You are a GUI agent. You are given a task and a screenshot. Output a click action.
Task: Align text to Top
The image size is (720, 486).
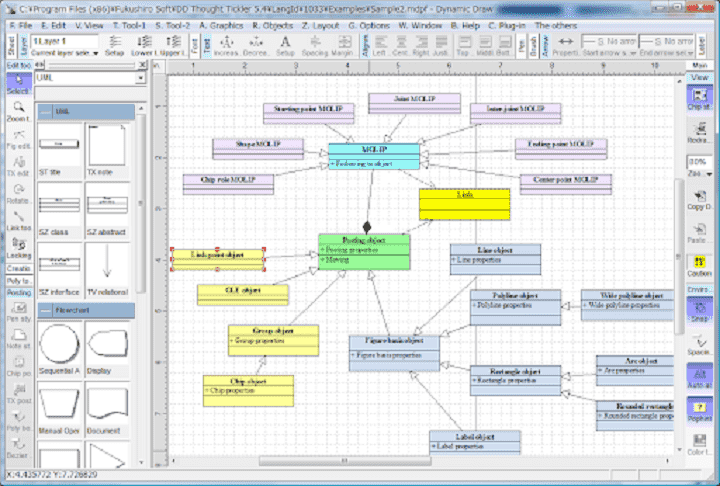click(x=465, y=46)
